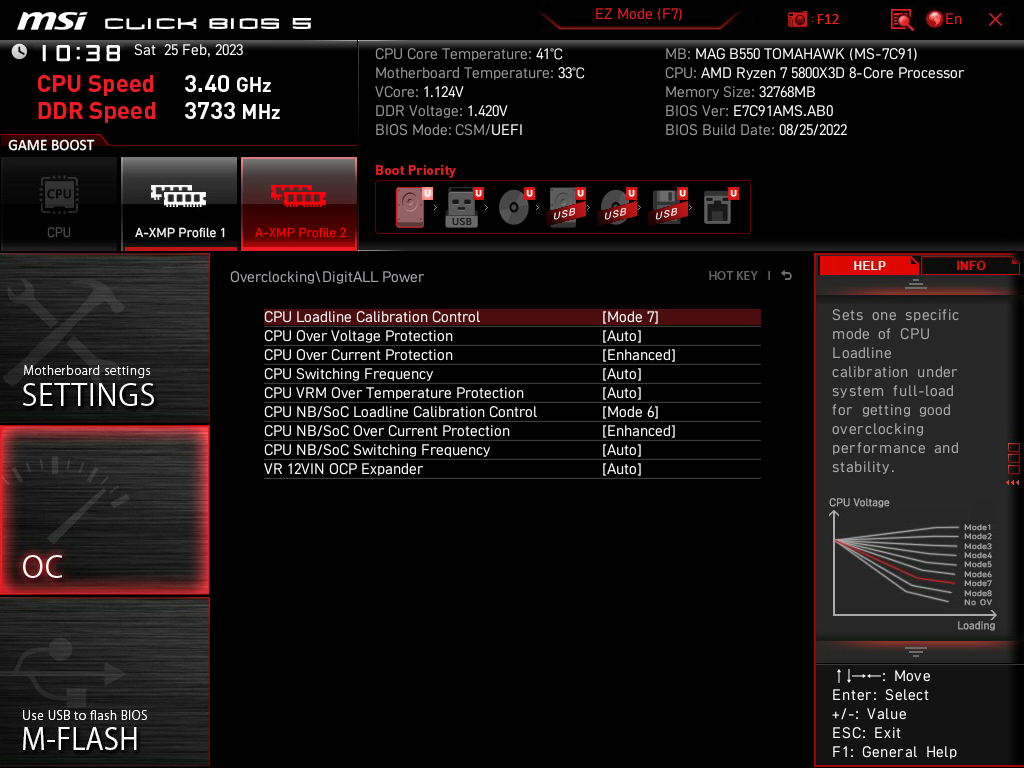1024x768 pixels.
Task: Click the BIOS Ver E7C91AMS.AB0 text
Action: pos(749,111)
